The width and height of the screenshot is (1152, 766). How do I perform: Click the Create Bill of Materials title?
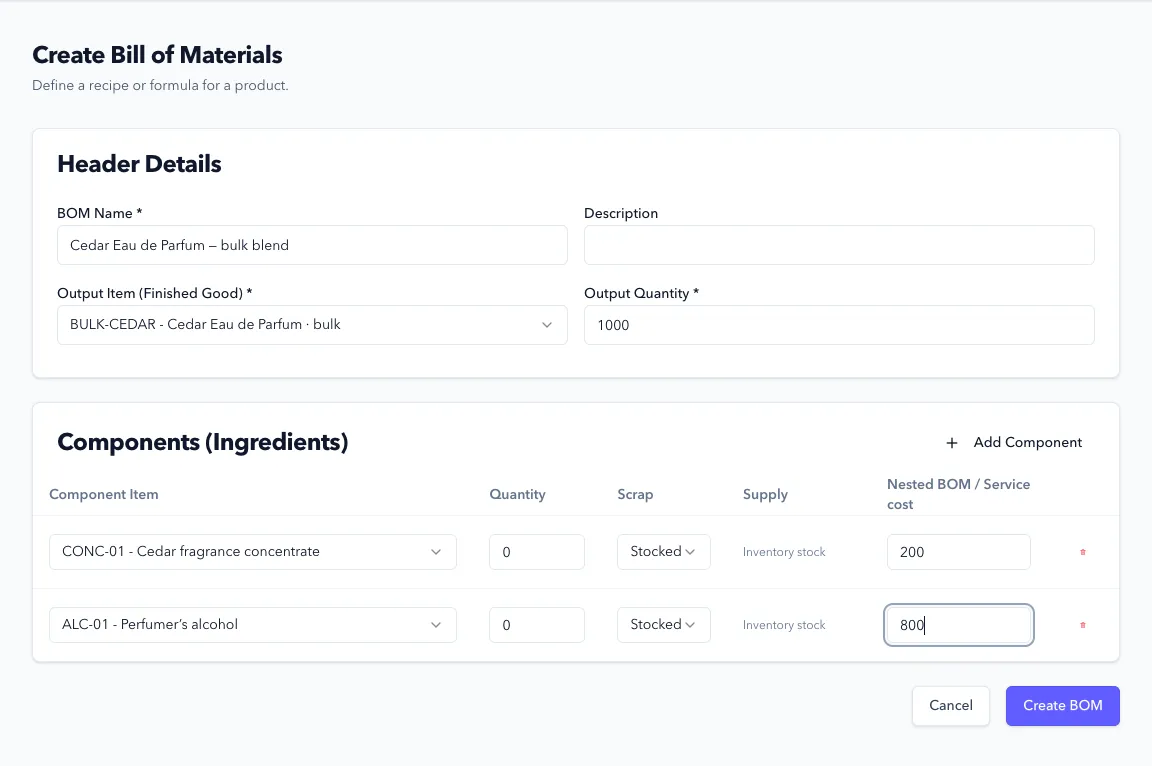pyautogui.click(x=157, y=55)
